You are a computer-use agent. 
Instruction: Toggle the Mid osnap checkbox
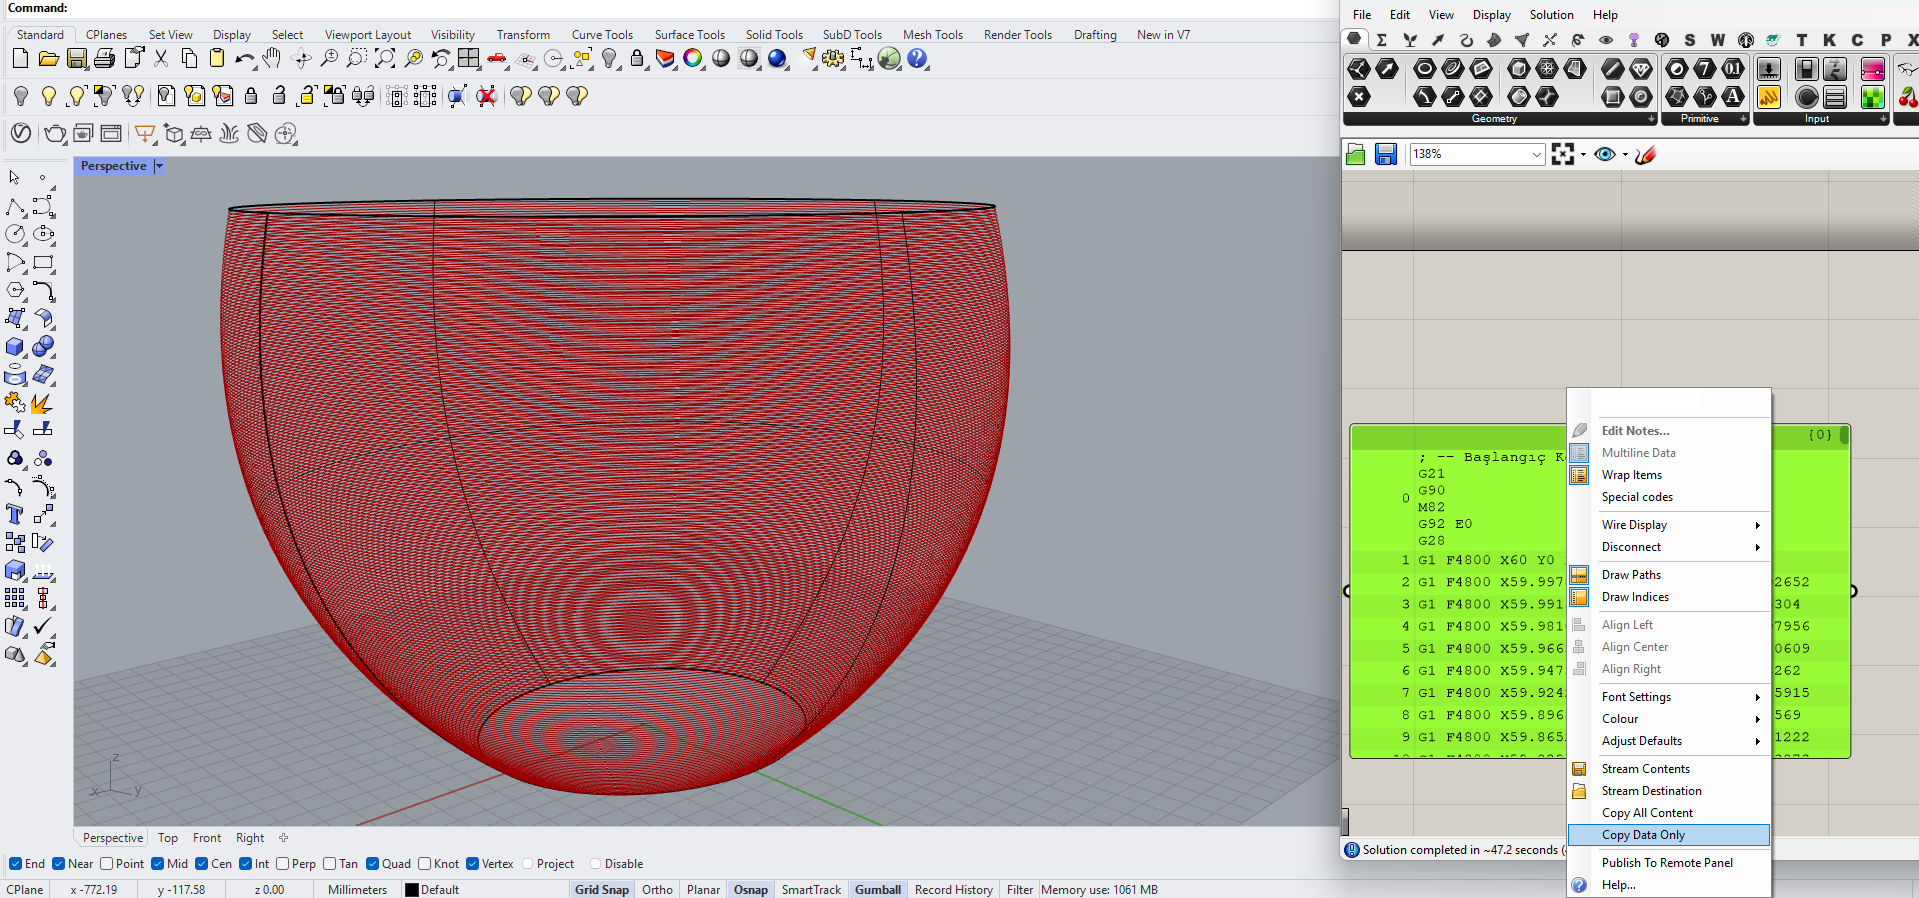(157, 864)
